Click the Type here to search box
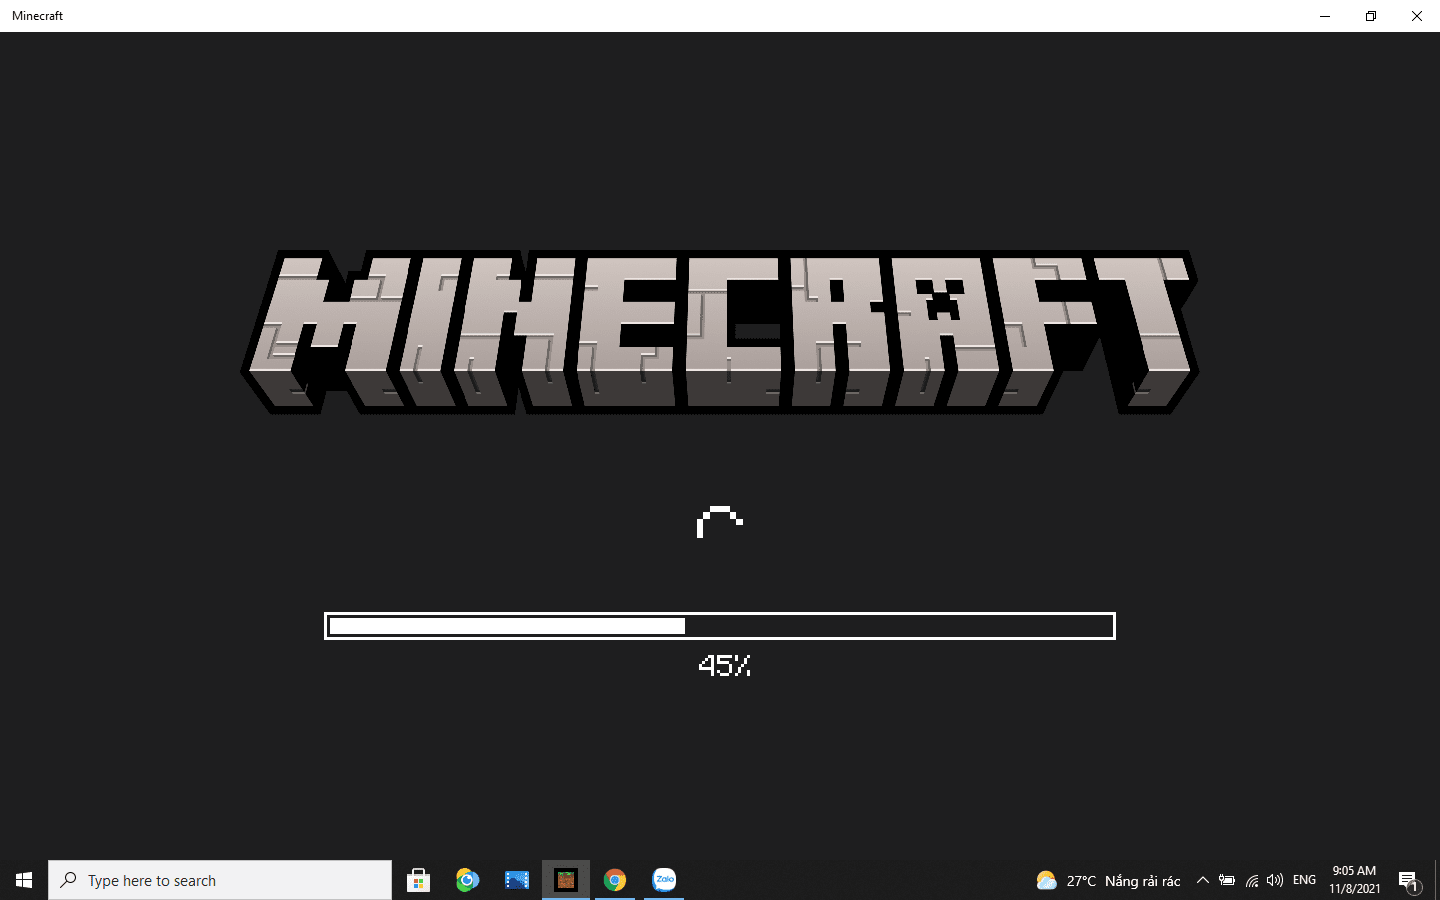Image resolution: width=1440 pixels, height=900 pixels. click(x=220, y=880)
